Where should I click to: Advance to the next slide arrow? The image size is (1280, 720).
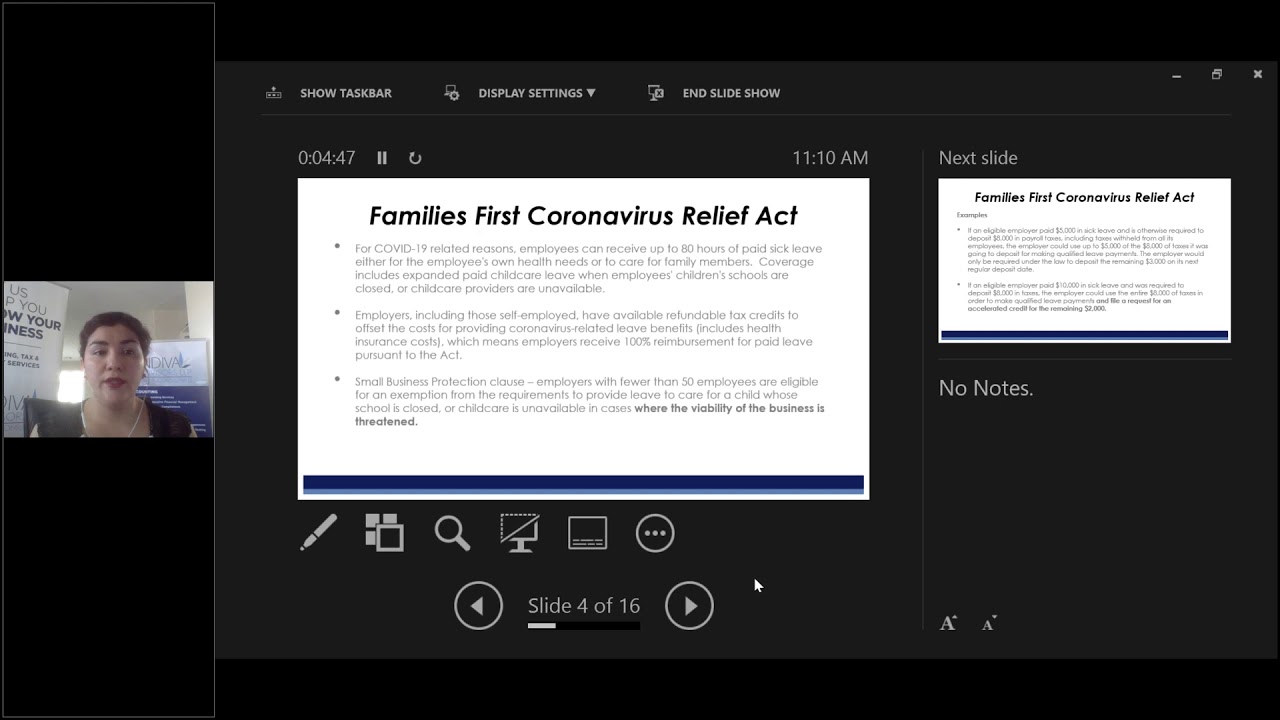[x=689, y=606]
